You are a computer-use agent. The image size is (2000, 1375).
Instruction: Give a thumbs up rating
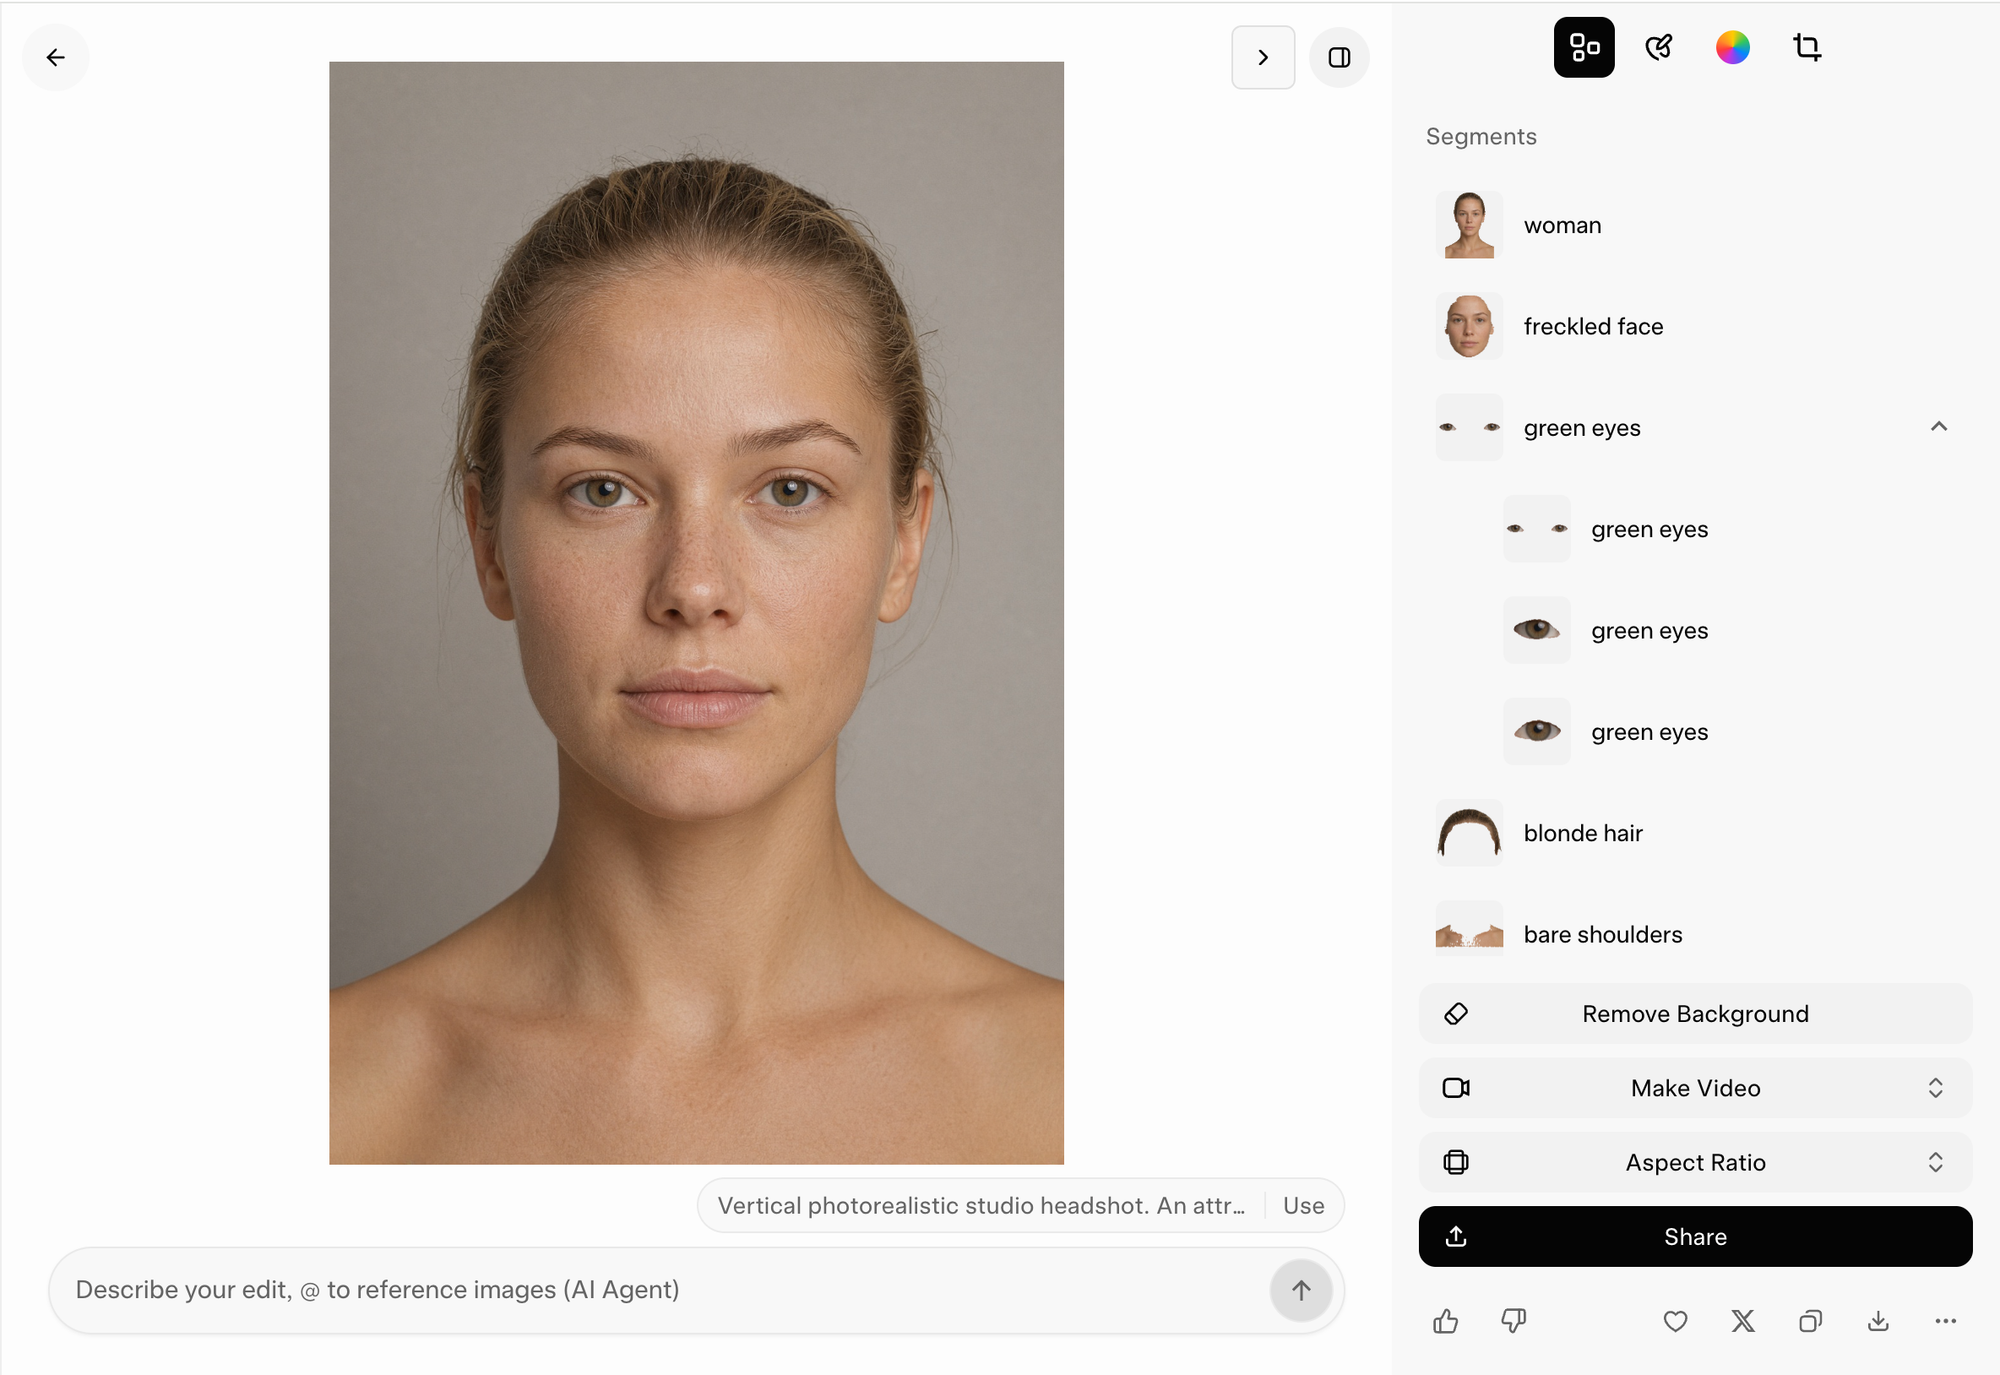point(1445,1321)
